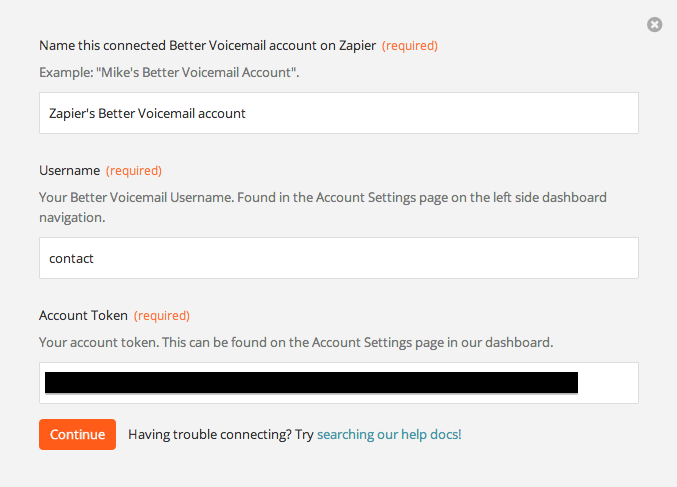Open the searching our help docs link
The height and width of the screenshot is (487, 677).
click(389, 434)
